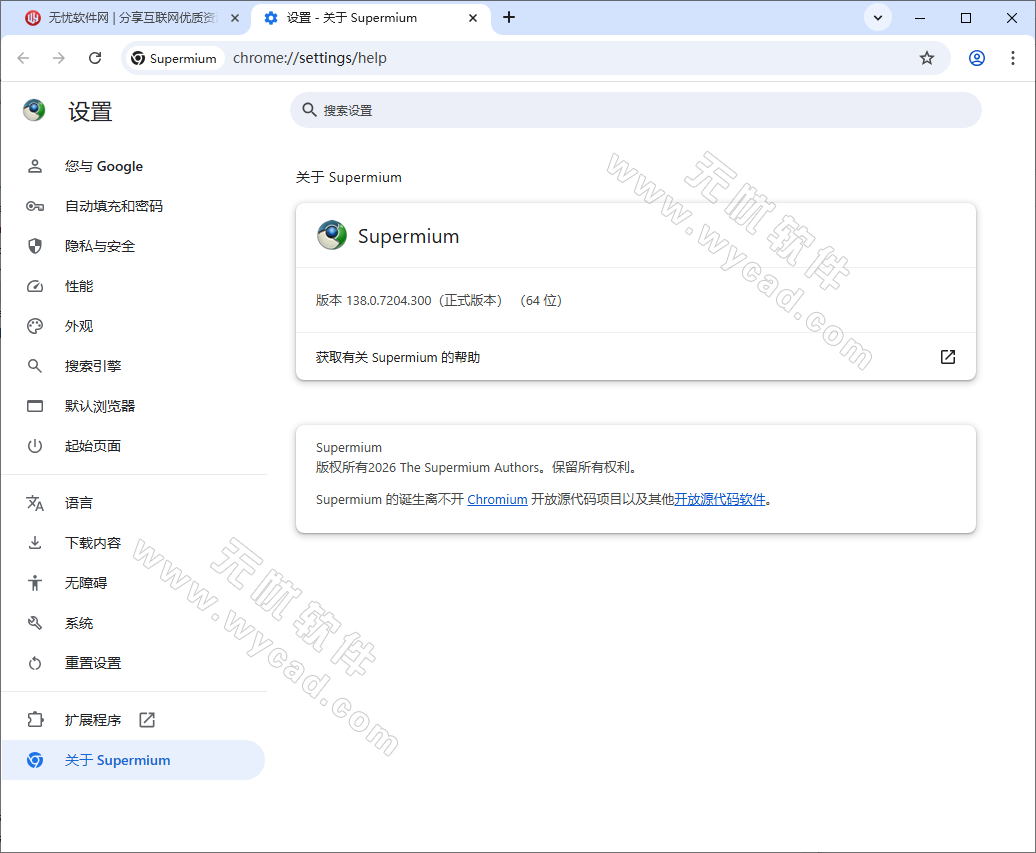
Task: Select 性能 in the settings sidebar
Action: 79,286
